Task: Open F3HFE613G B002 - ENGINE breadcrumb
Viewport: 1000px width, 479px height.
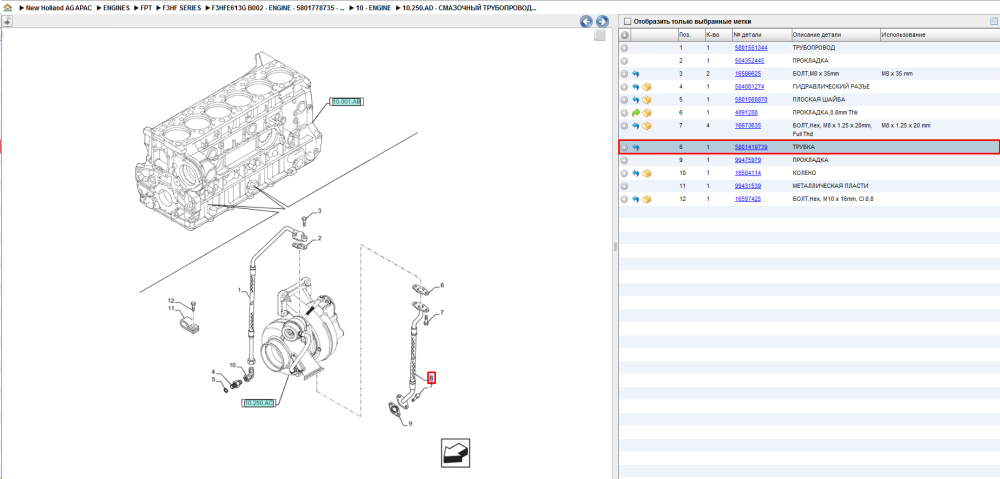Action: pos(278,8)
